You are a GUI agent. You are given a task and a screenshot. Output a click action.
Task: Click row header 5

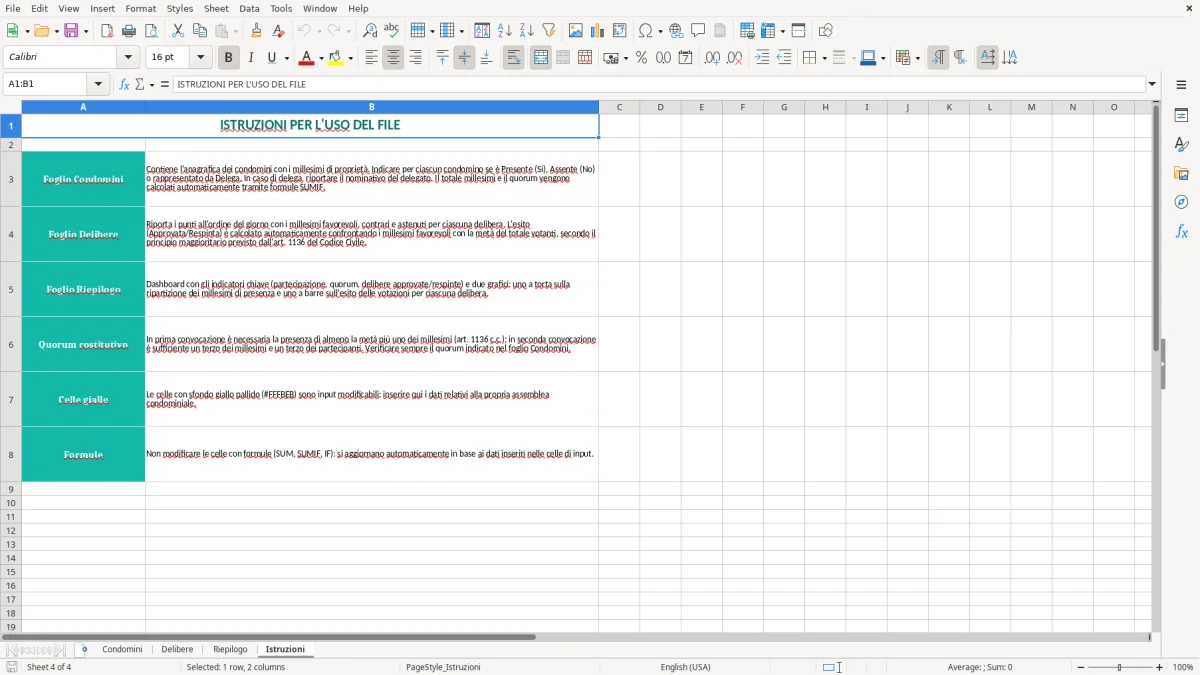point(10,289)
